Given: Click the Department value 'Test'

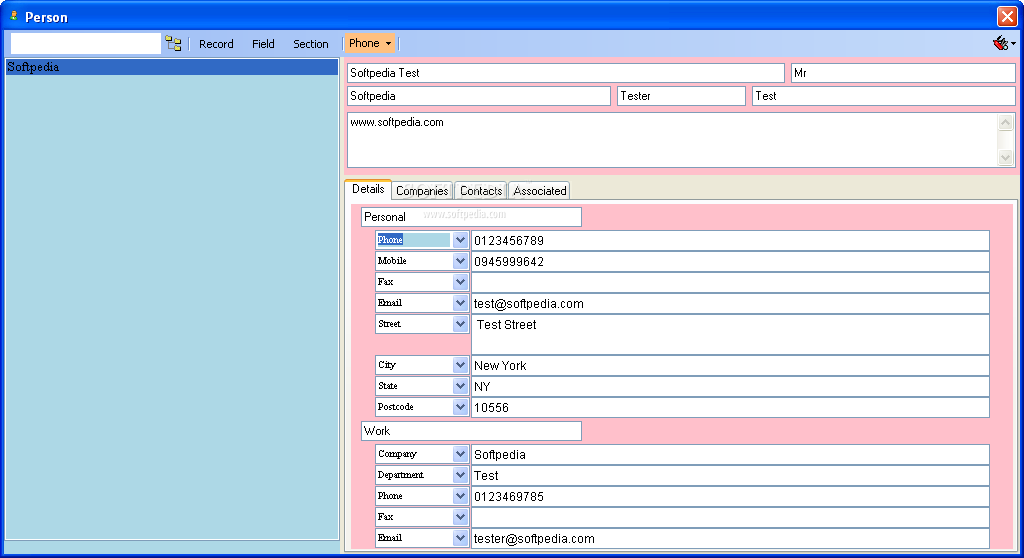Looking at the screenshot, I should click(730, 475).
